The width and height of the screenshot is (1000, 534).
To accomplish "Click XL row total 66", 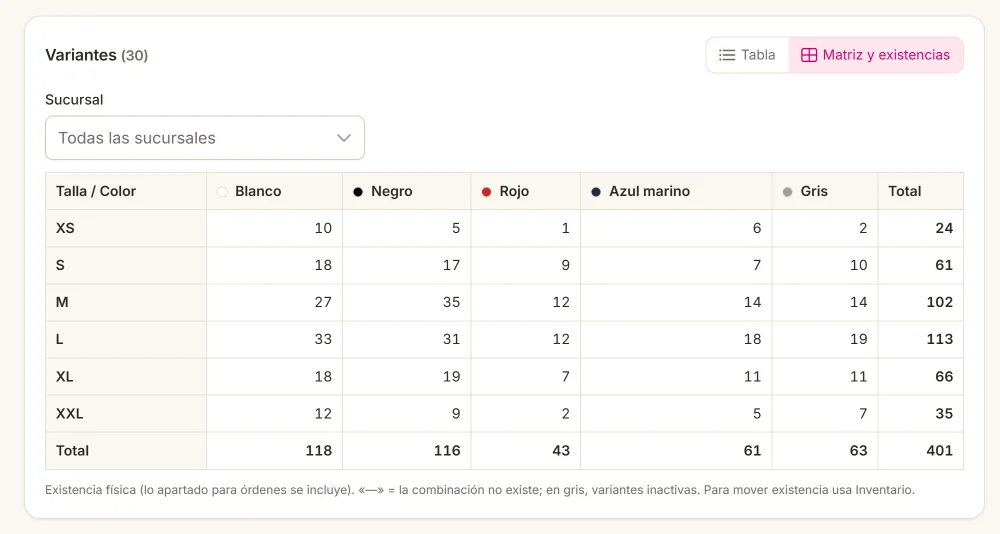I will point(920,376).
